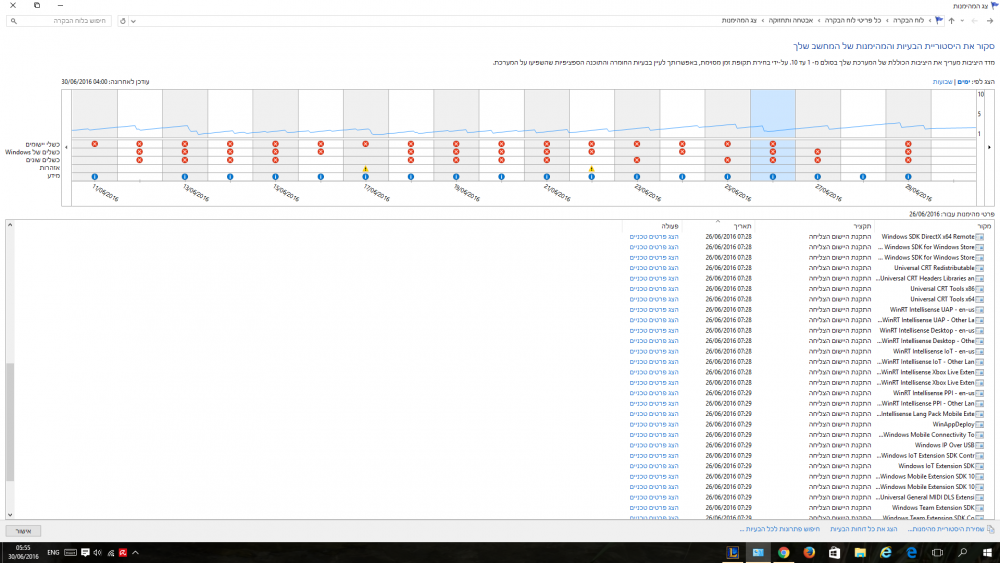This screenshot has height=563, width=1000.
Task: Navigate to 'אבטחה ותחזוקה' breadcrumb
Action: (791, 21)
